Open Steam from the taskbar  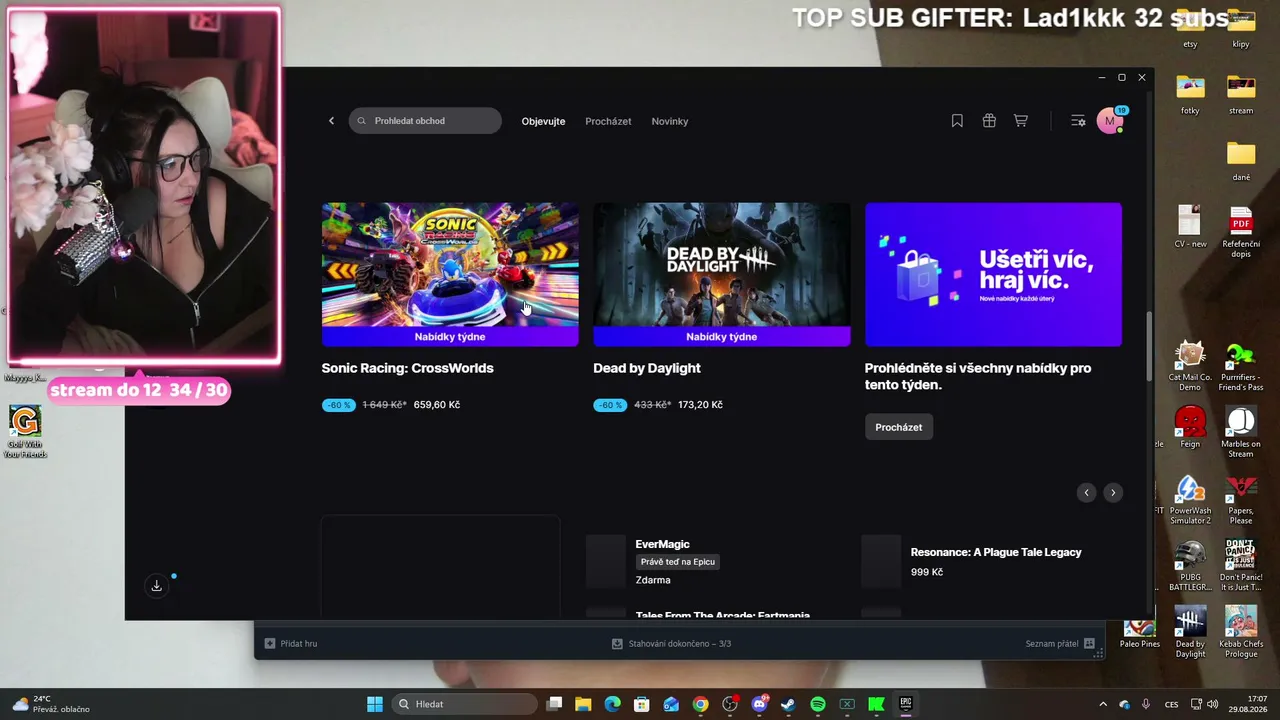point(788,704)
